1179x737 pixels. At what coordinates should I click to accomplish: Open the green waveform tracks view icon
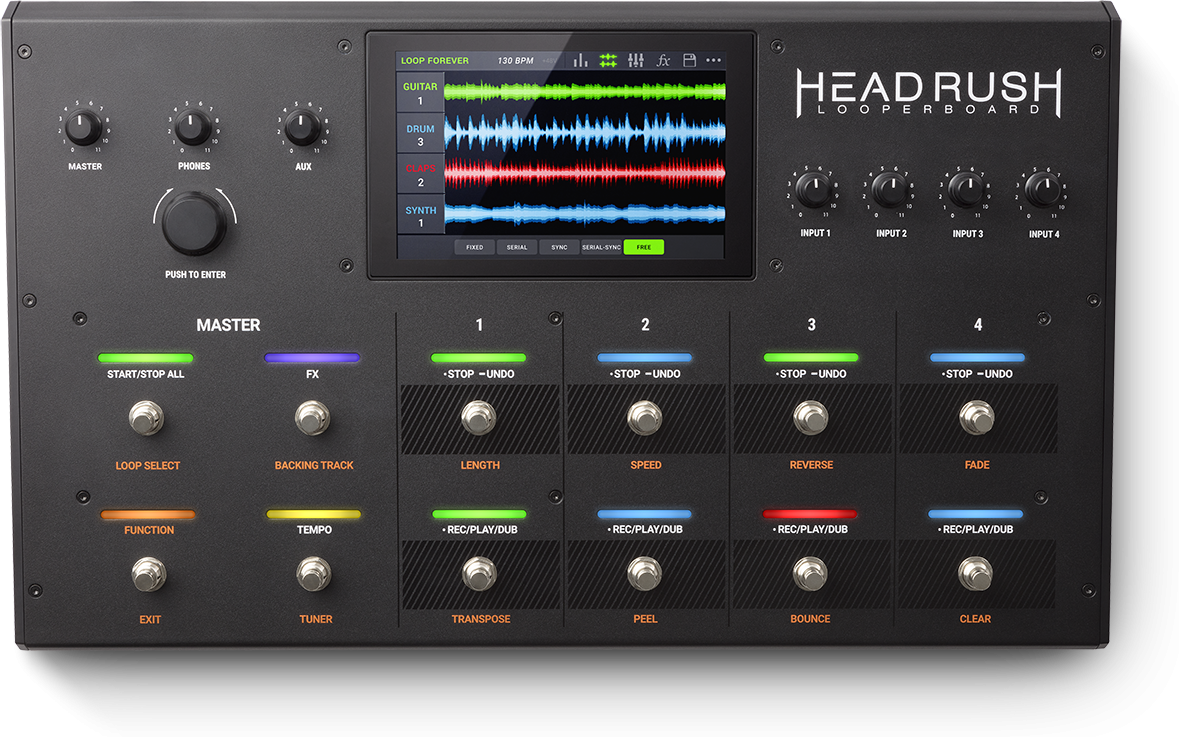[608, 61]
